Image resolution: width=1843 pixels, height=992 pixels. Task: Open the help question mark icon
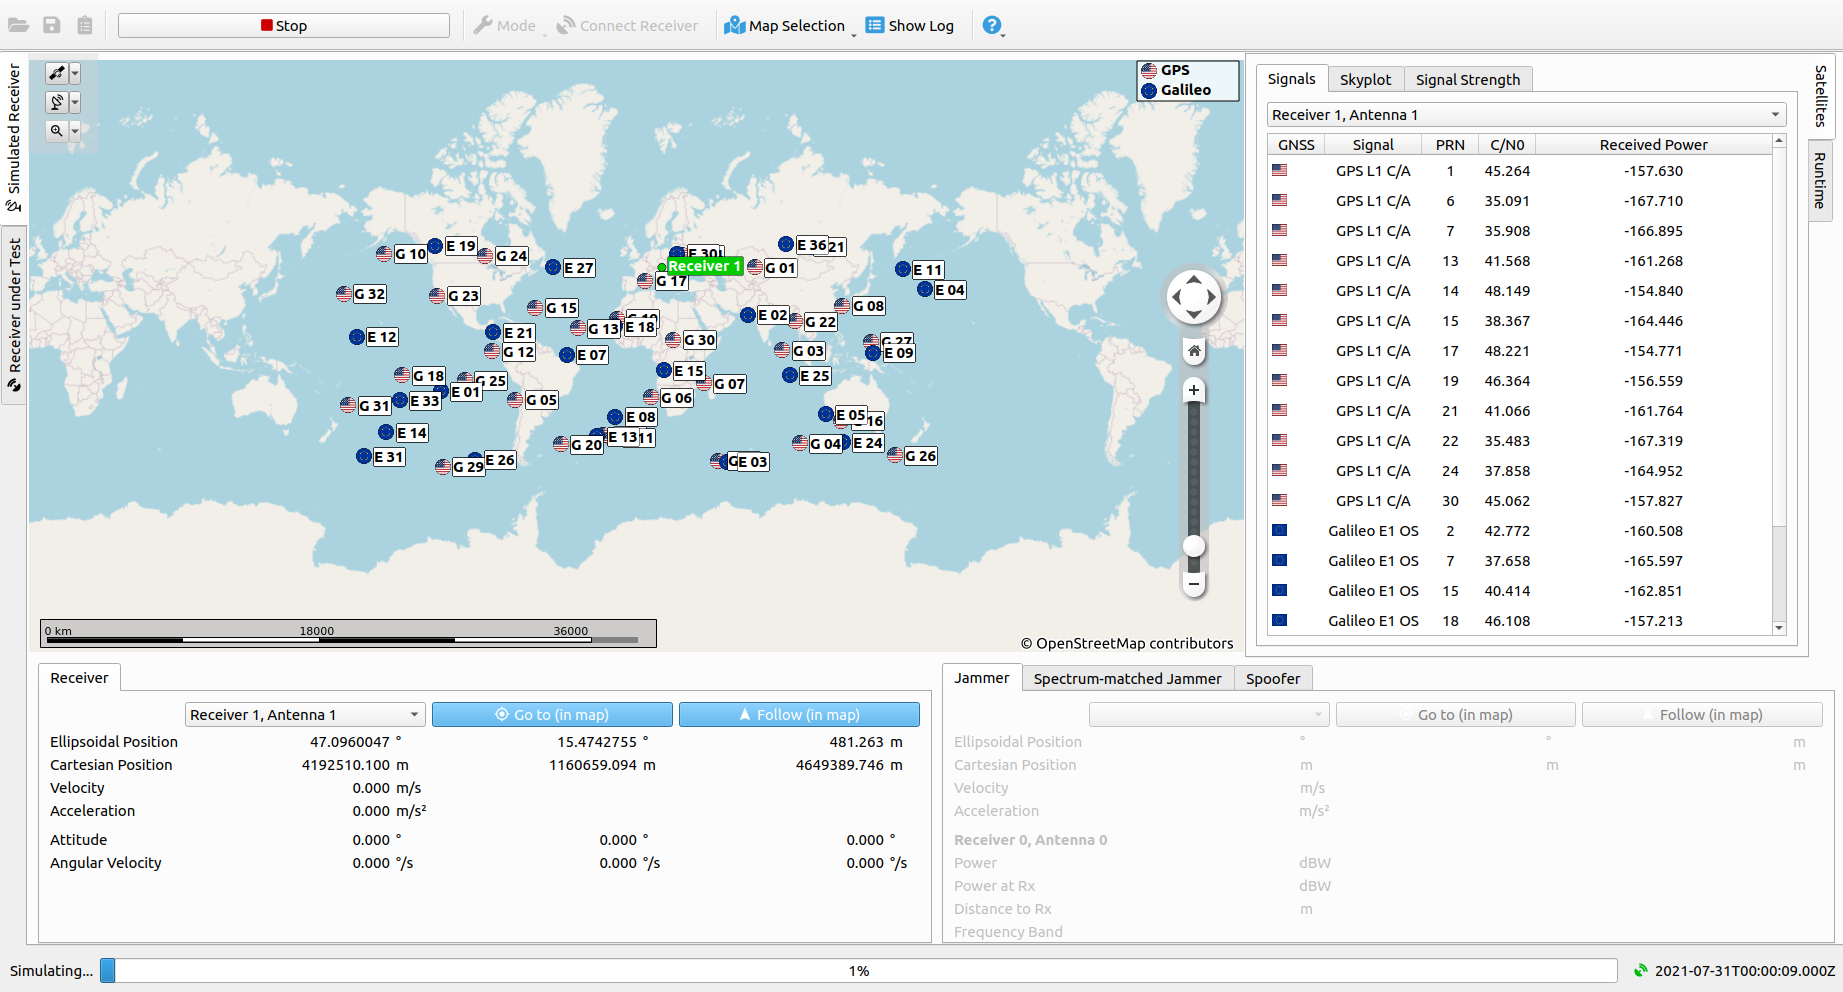(x=991, y=25)
